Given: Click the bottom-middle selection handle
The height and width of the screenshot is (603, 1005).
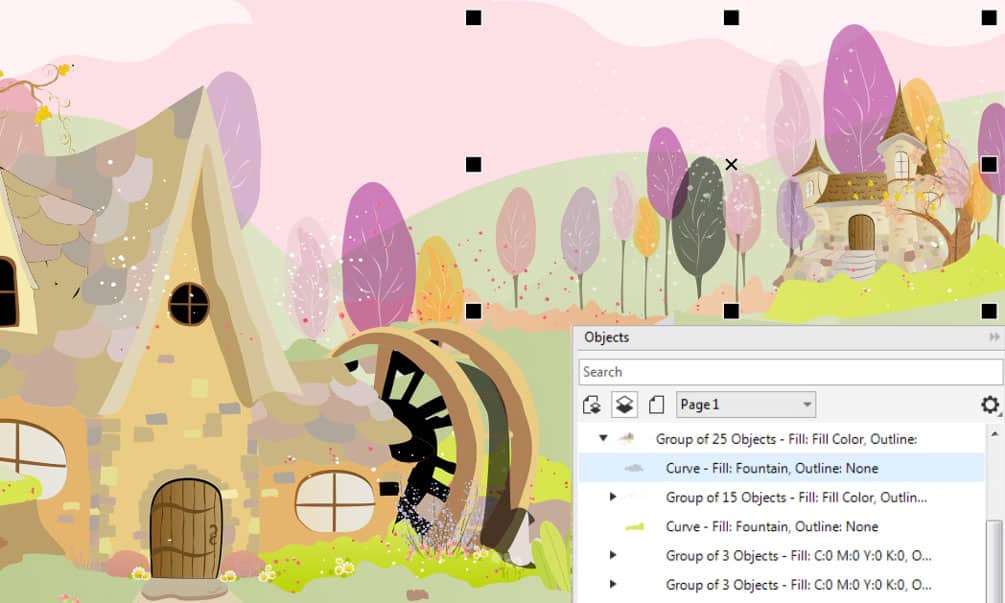Looking at the screenshot, I should (x=731, y=311).
